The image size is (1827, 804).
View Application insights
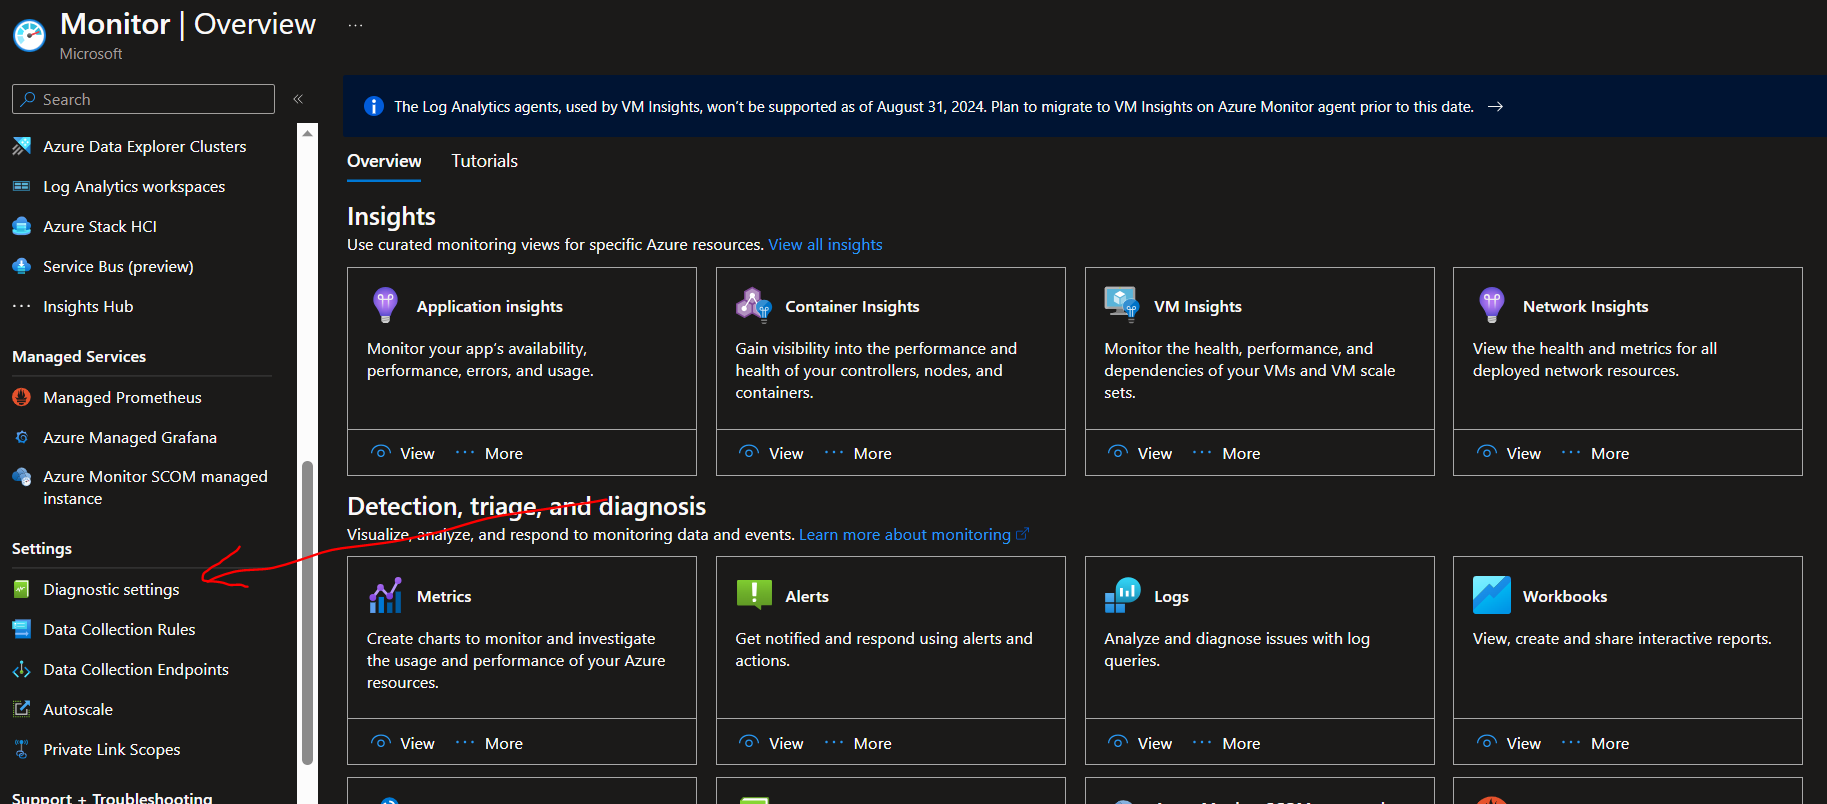click(403, 453)
